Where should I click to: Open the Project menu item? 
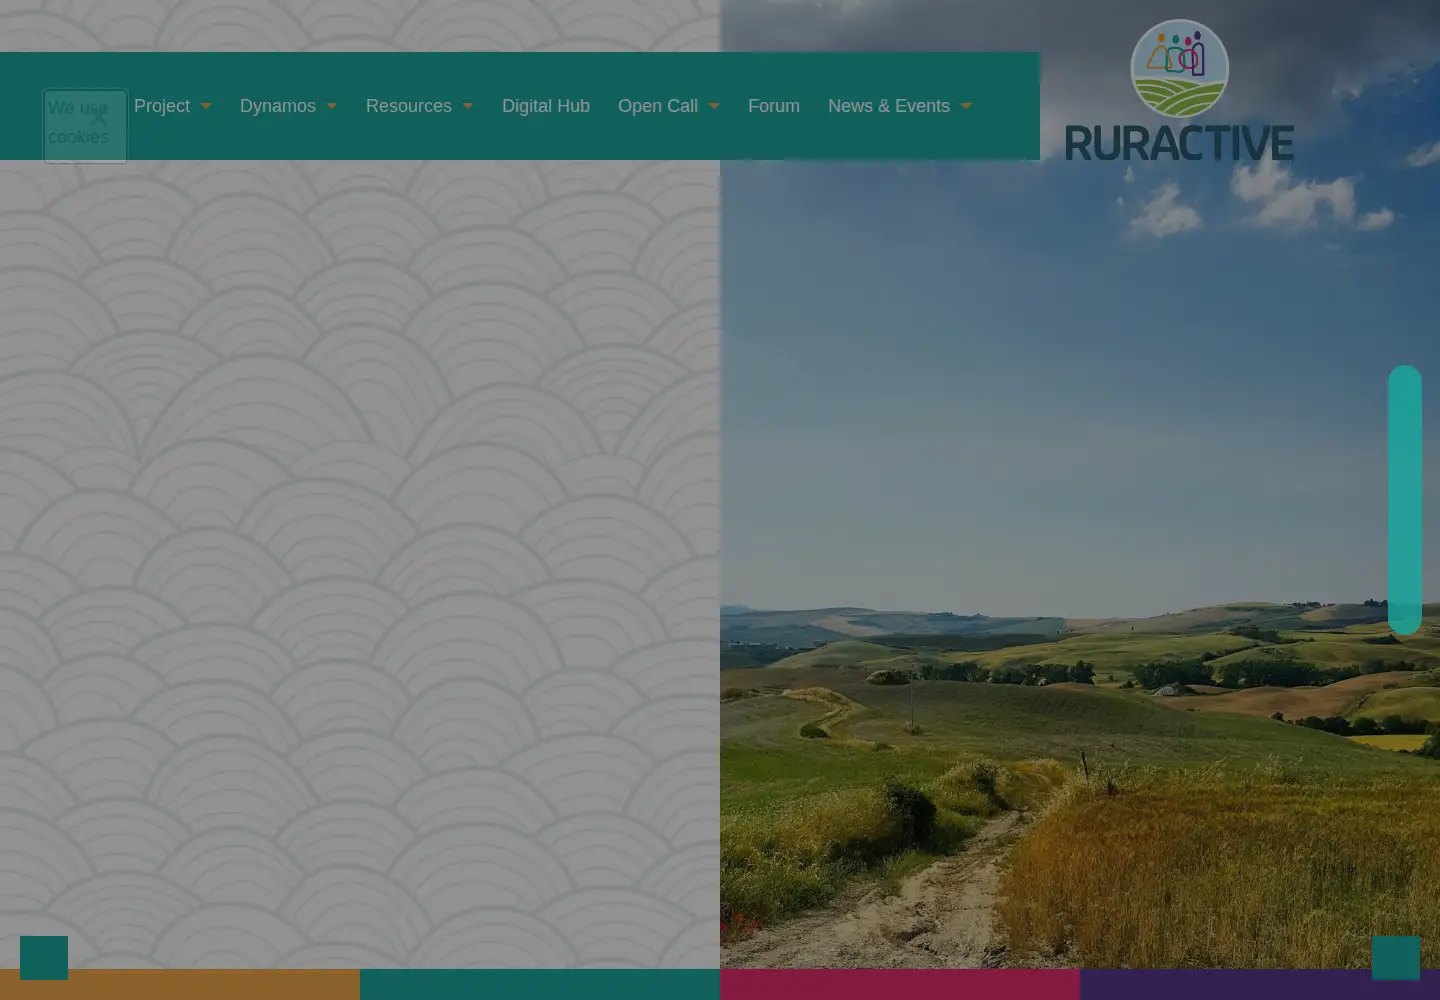pos(162,106)
